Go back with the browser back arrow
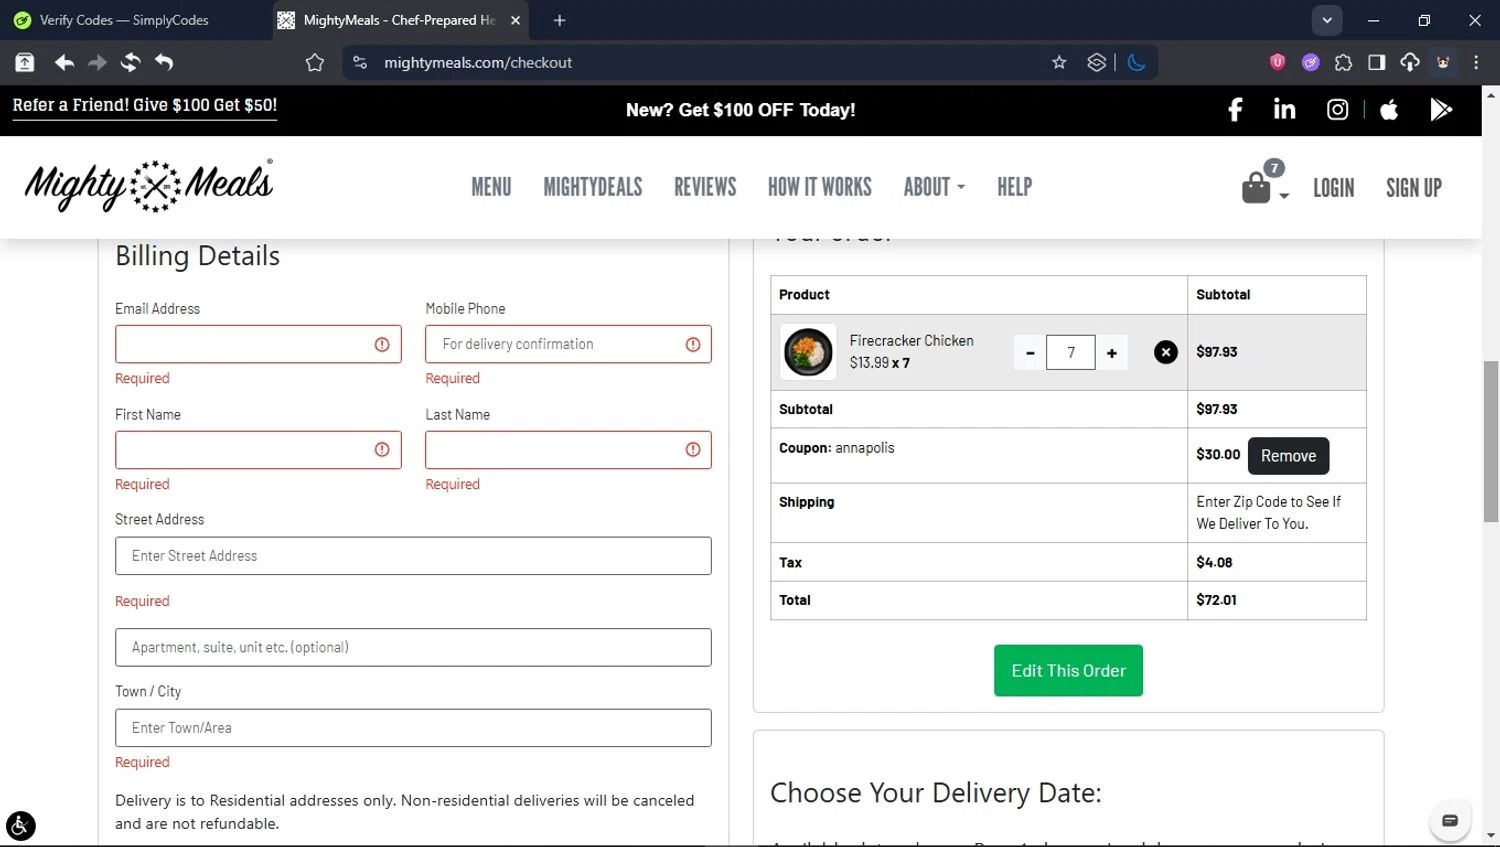The height and width of the screenshot is (847, 1500). tap(64, 62)
